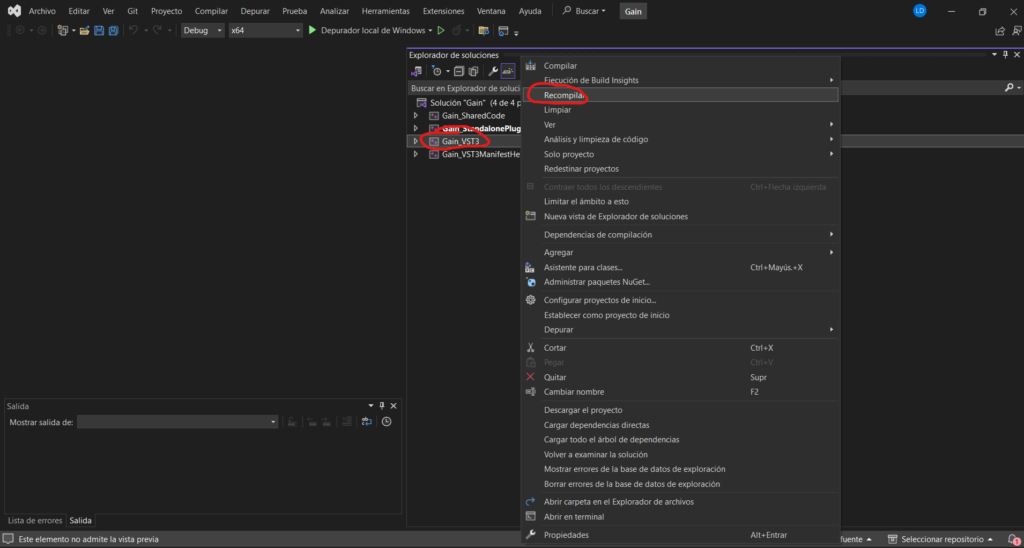Pin the Salida panel

383,406
